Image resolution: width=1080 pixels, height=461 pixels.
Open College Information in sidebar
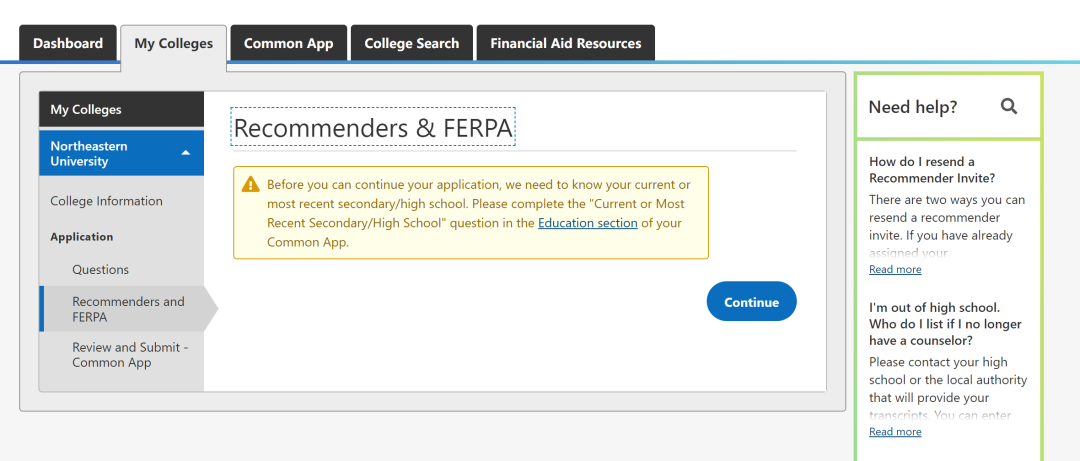click(x=107, y=201)
